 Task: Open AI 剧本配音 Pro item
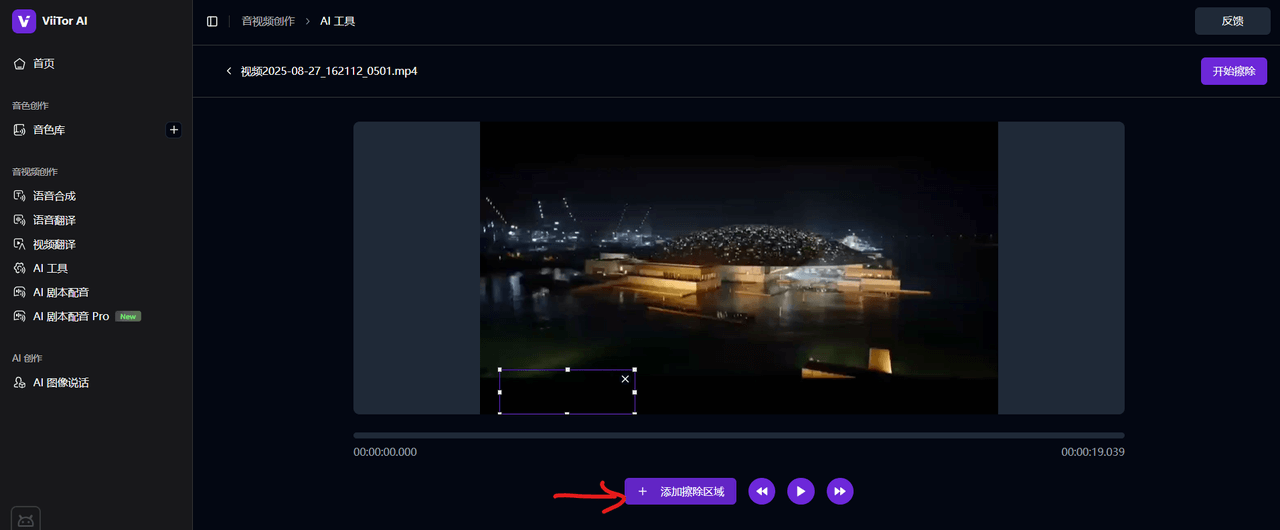(x=71, y=316)
